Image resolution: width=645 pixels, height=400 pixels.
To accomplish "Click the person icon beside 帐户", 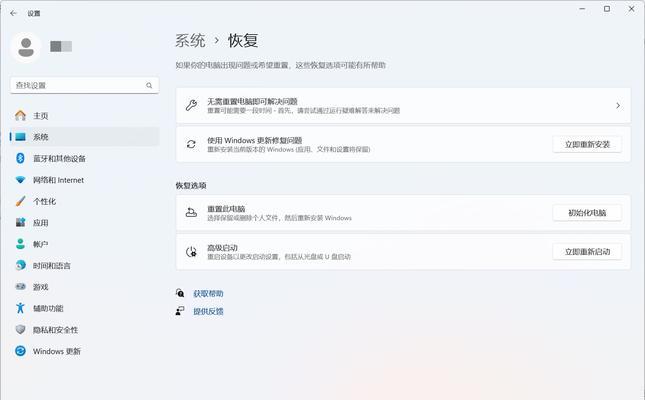I will coord(20,244).
